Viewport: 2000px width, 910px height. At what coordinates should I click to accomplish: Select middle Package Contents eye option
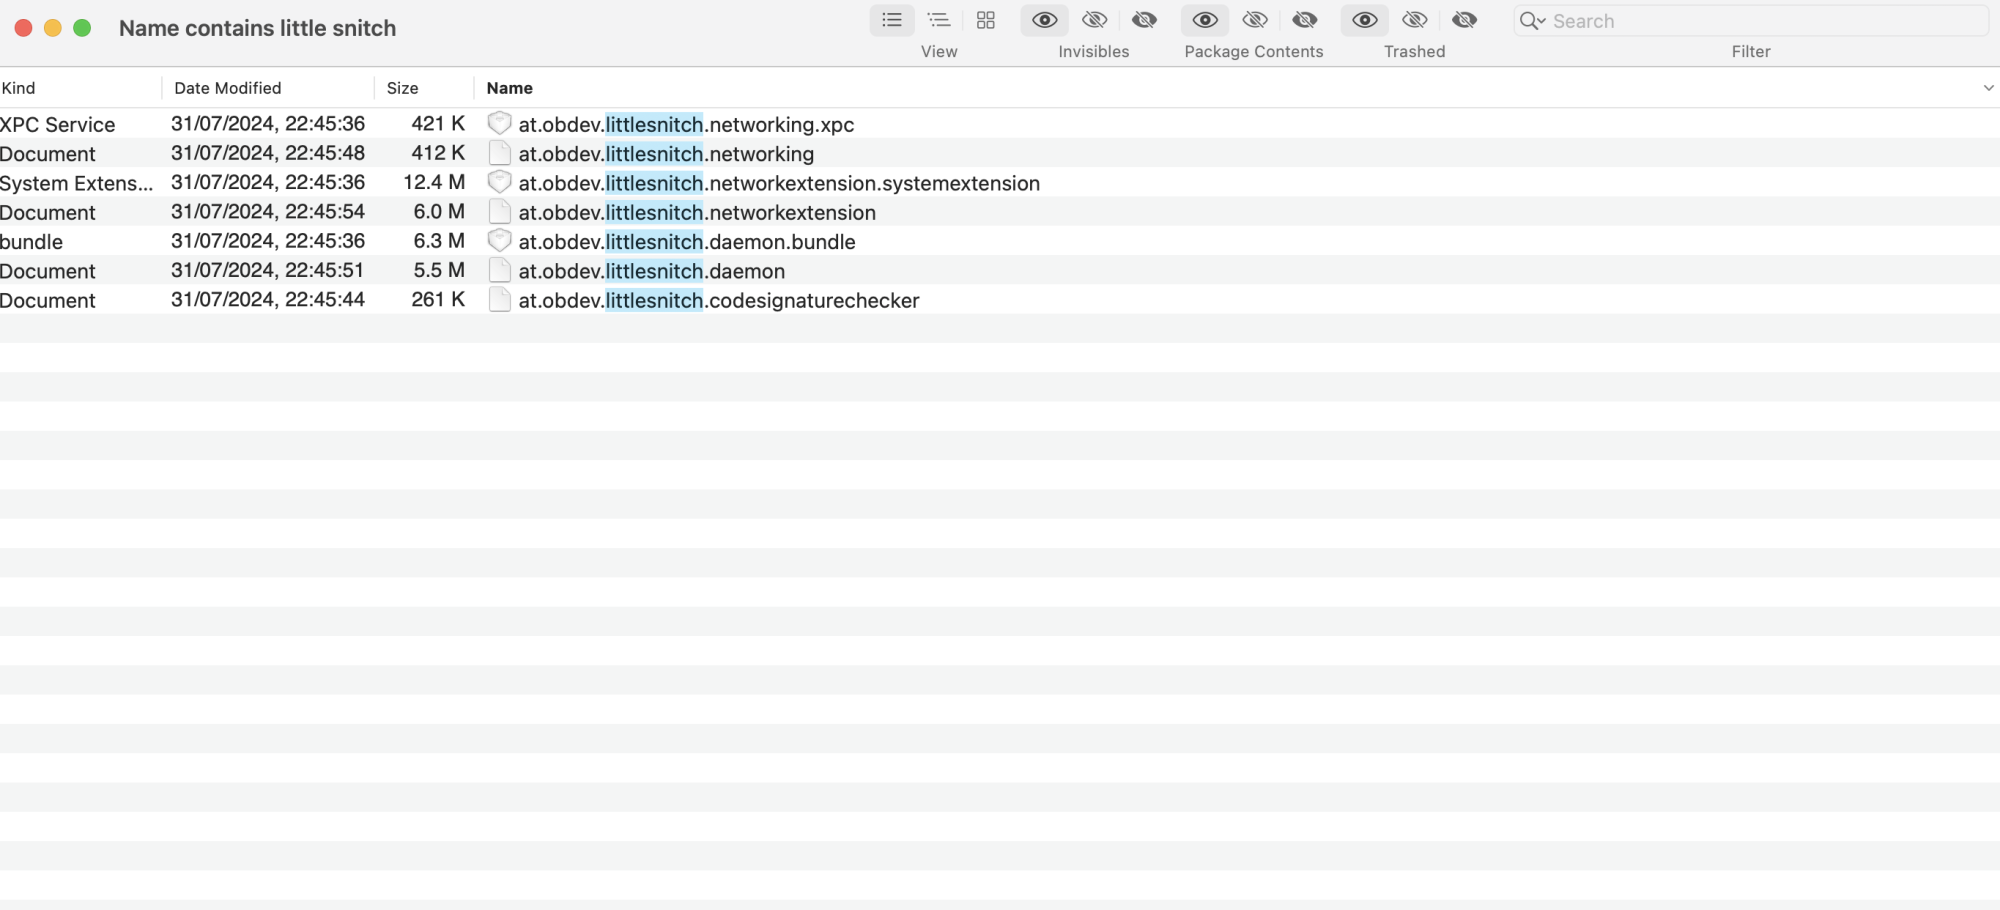coord(1255,20)
